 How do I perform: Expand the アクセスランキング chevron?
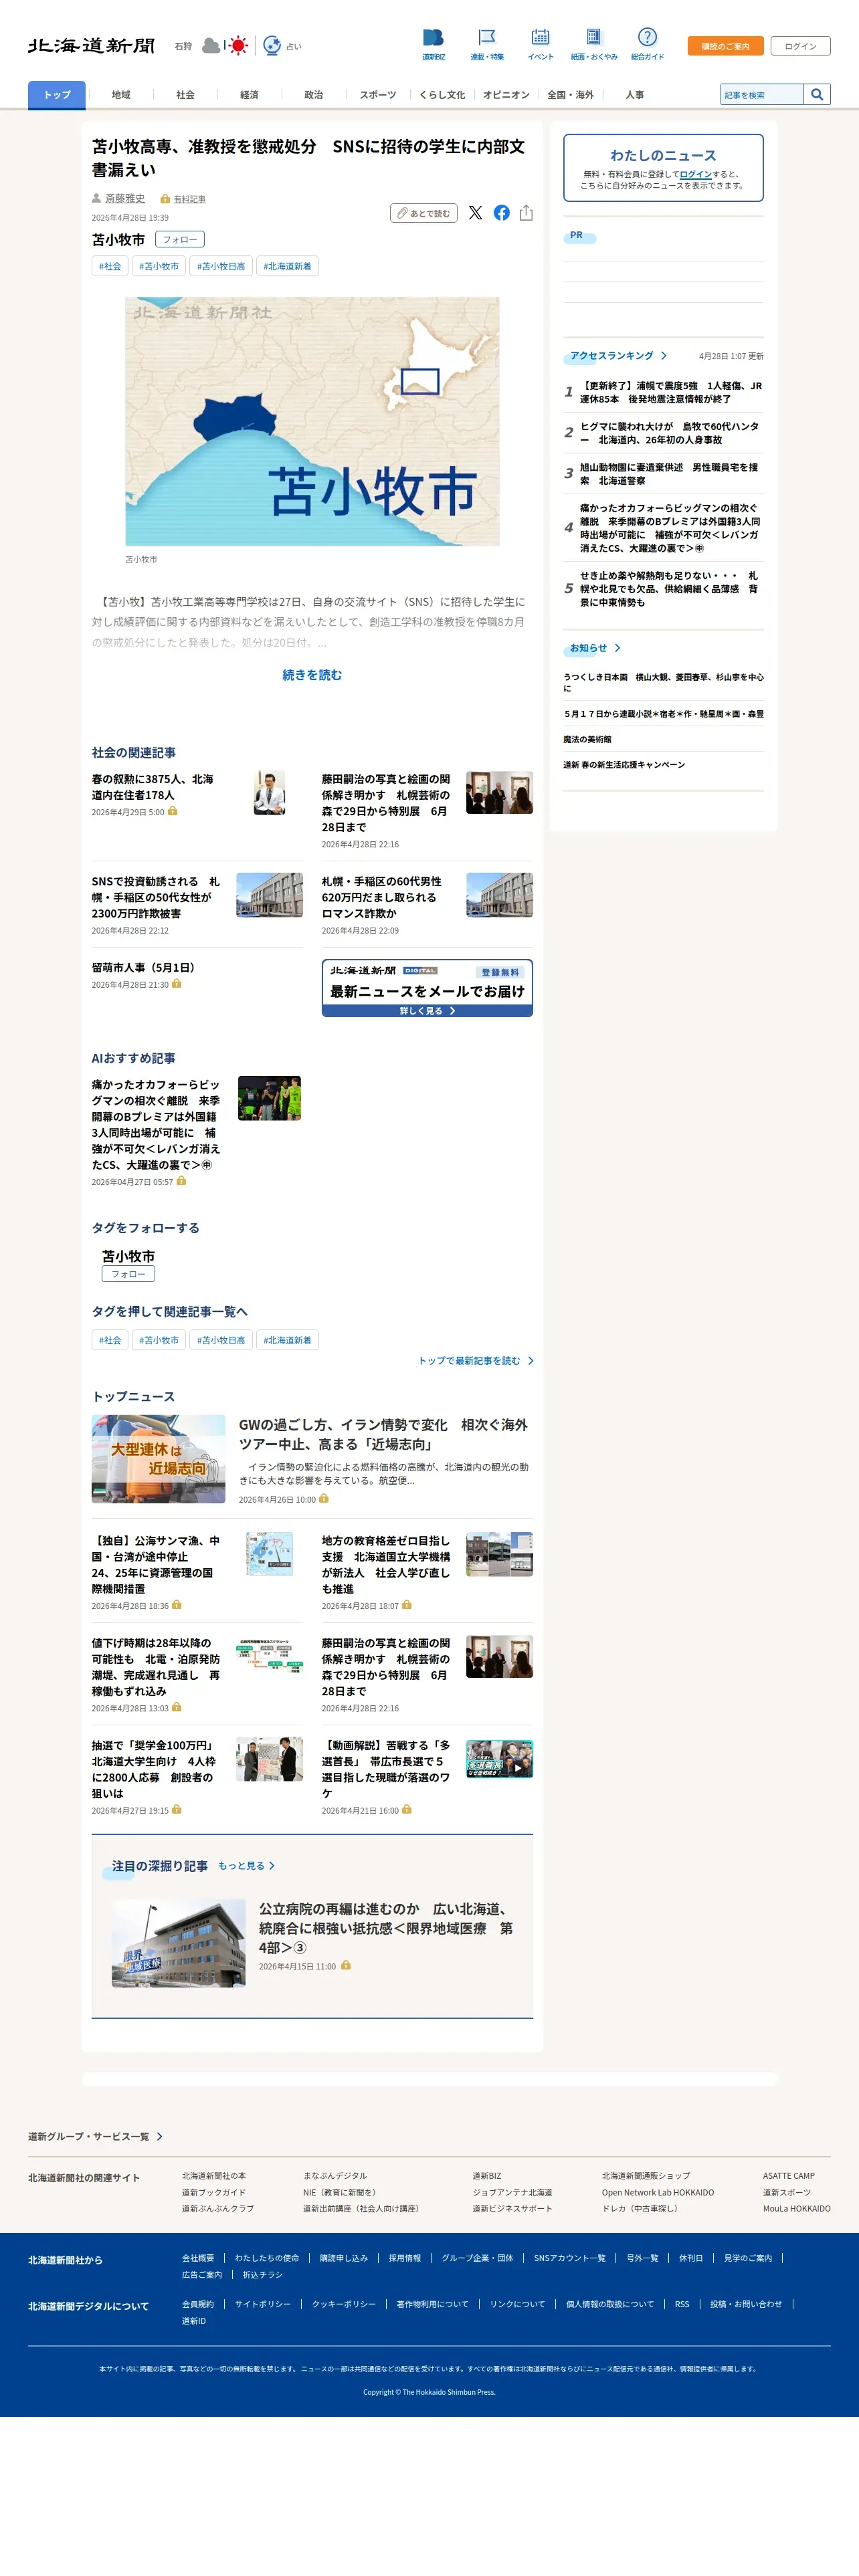coord(664,356)
